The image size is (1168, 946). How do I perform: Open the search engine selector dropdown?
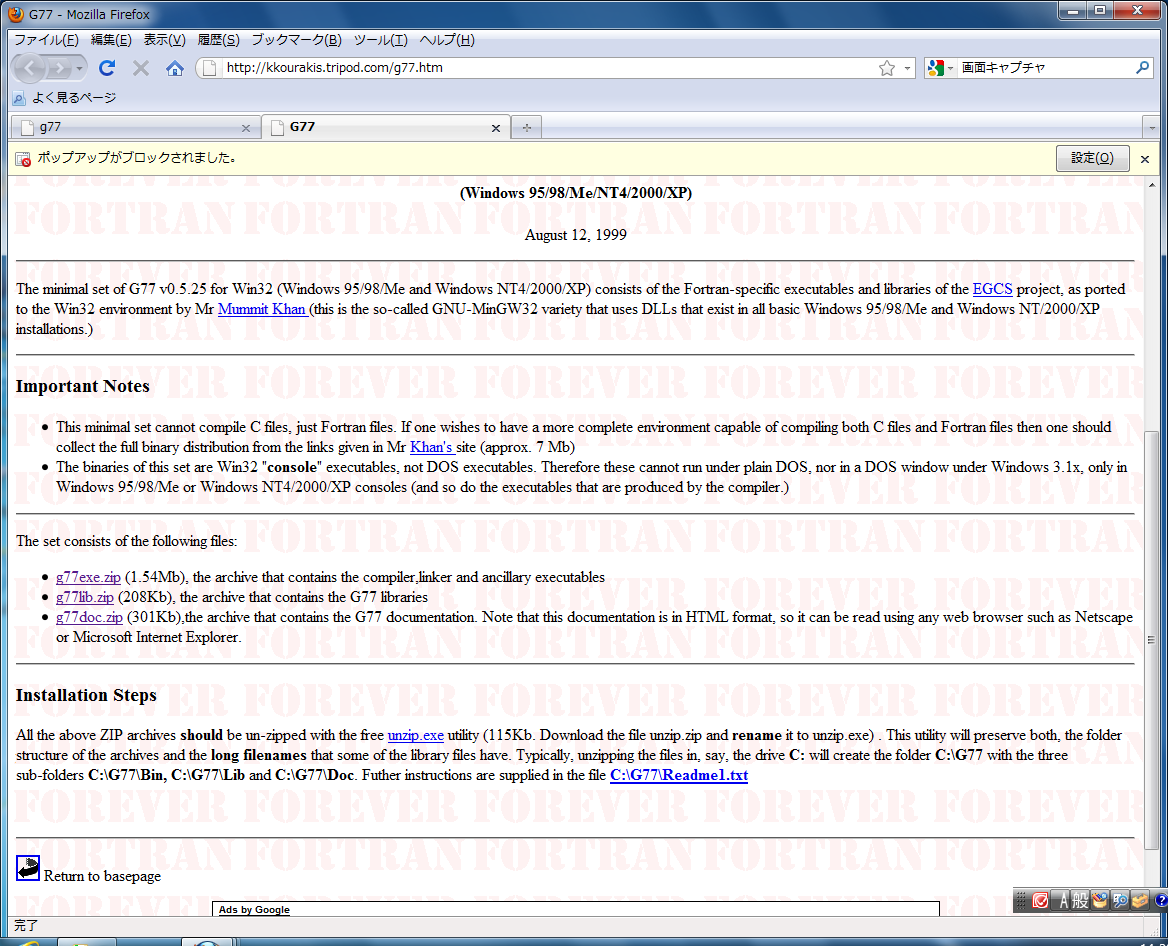pos(940,68)
